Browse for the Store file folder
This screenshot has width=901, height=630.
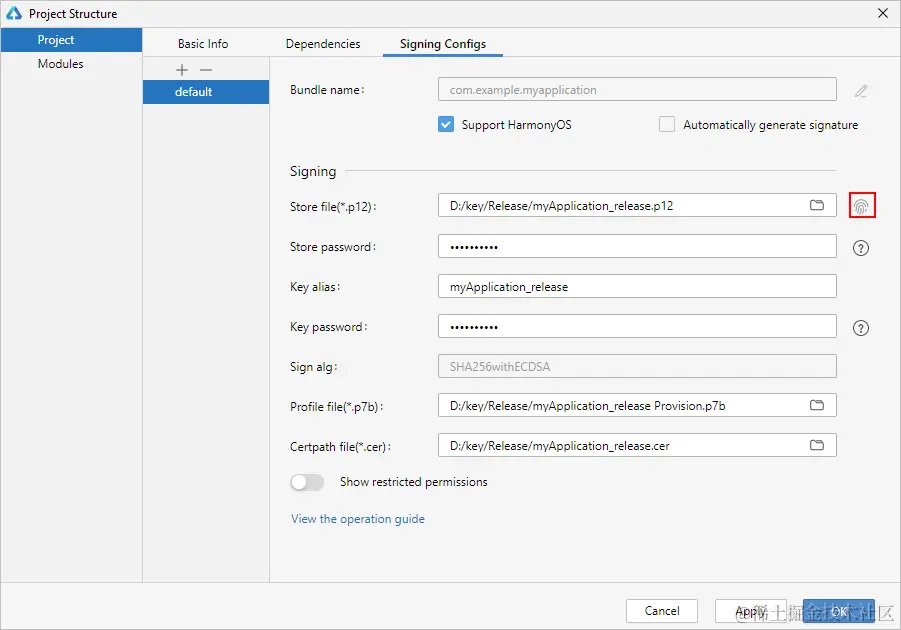coord(817,205)
